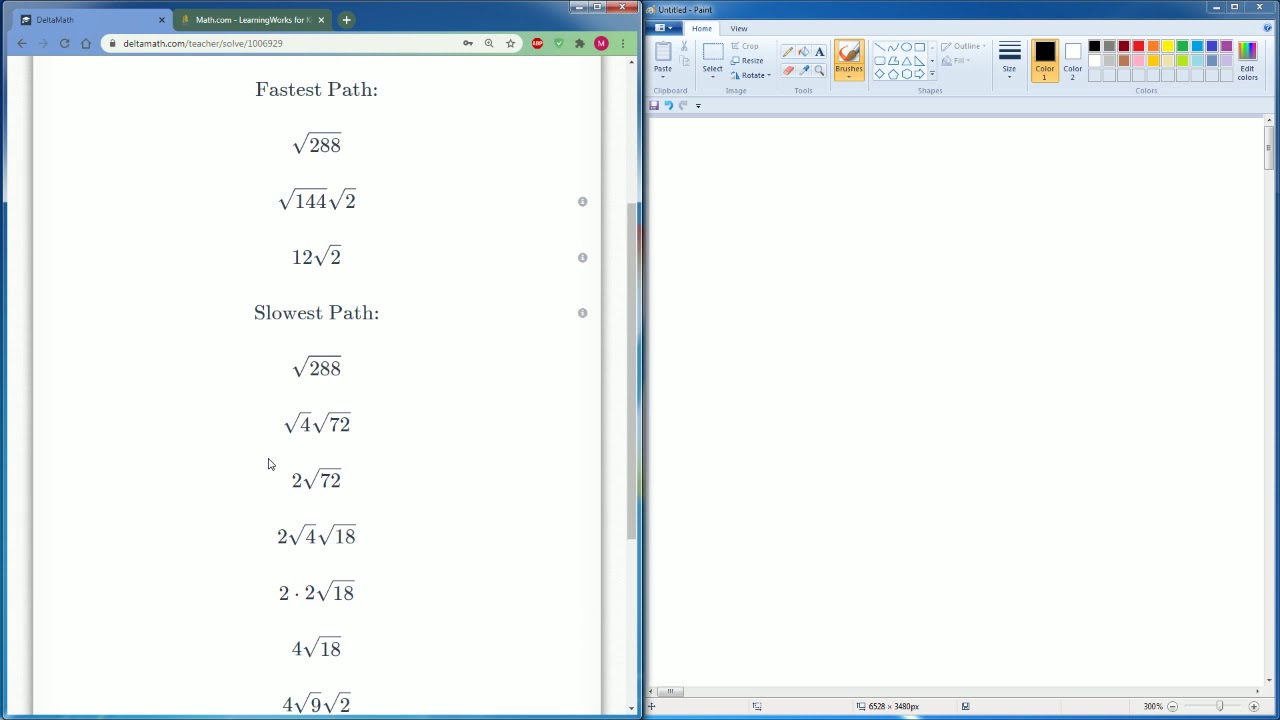Click the DeltaMath page vertical scrollbar thumb
Image resolution: width=1280 pixels, height=720 pixels.
tap(631, 371)
